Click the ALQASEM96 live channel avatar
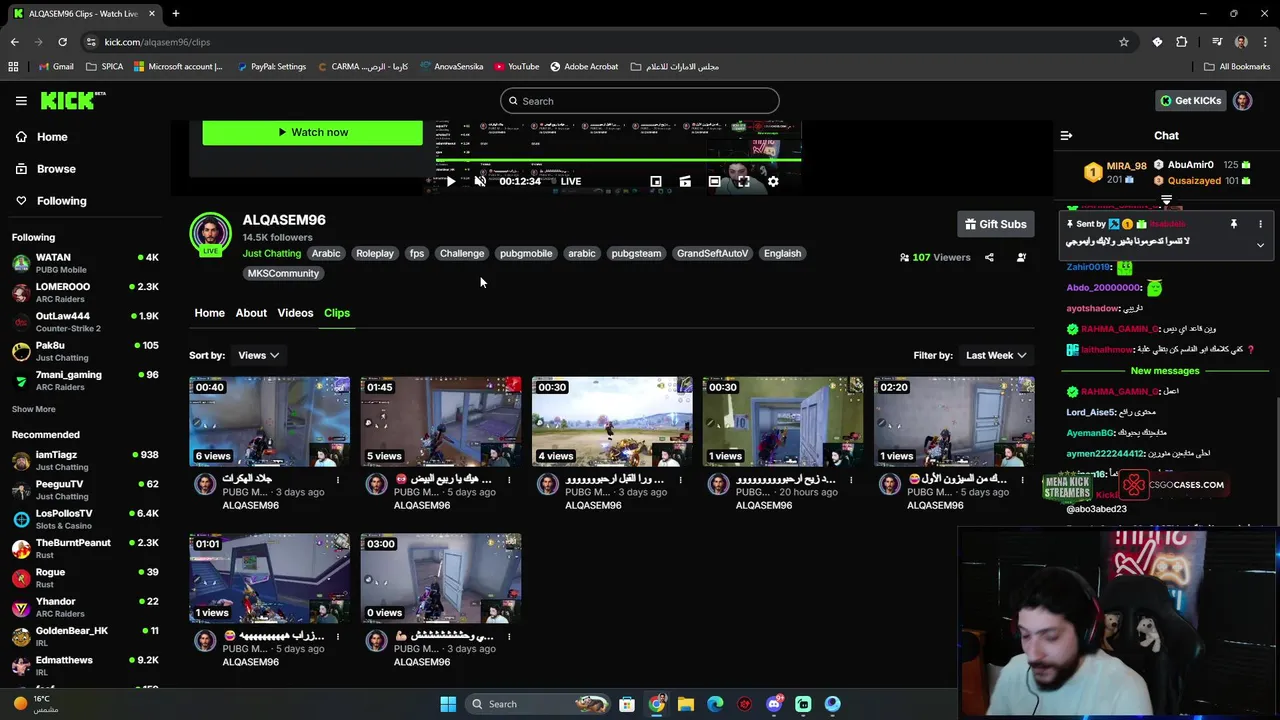The image size is (1280, 720). (x=210, y=233)
